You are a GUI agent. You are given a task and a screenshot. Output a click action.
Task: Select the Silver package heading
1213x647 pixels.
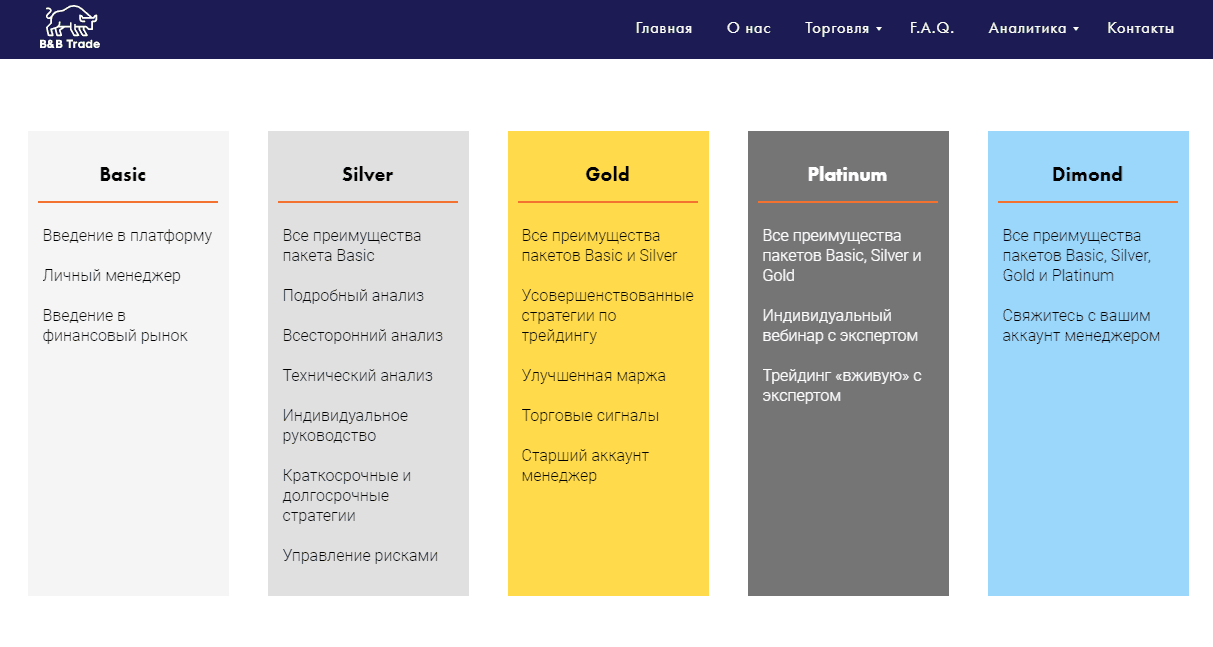(367, 174)
